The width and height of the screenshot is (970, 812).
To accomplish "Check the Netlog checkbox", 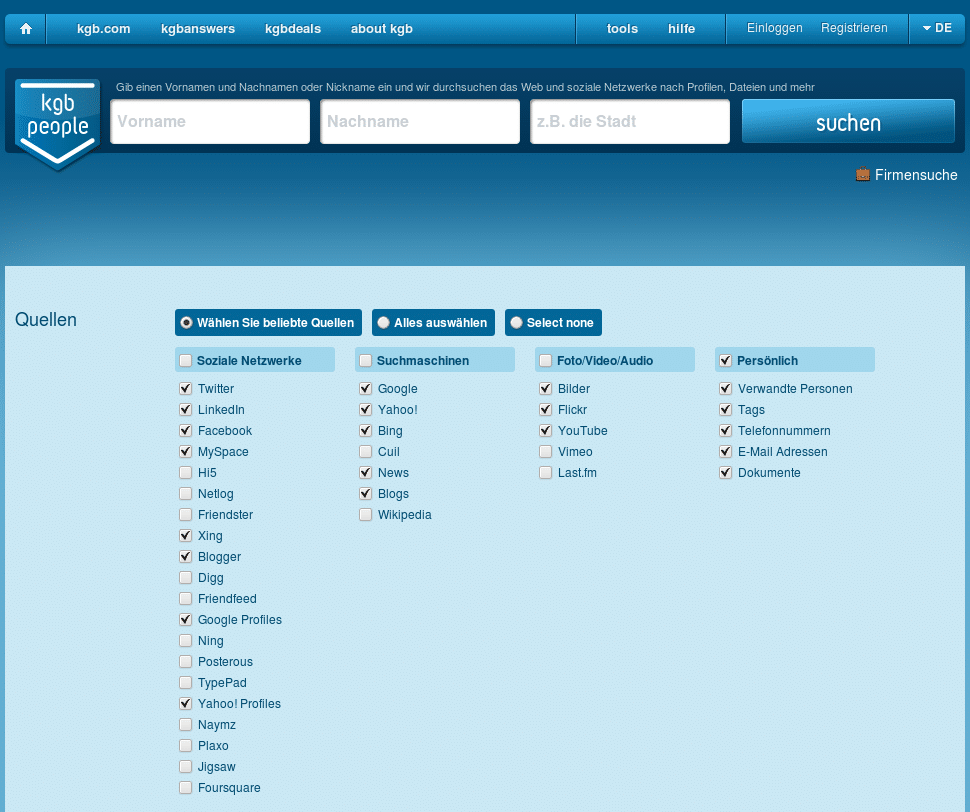I will [x=186, y=494].
